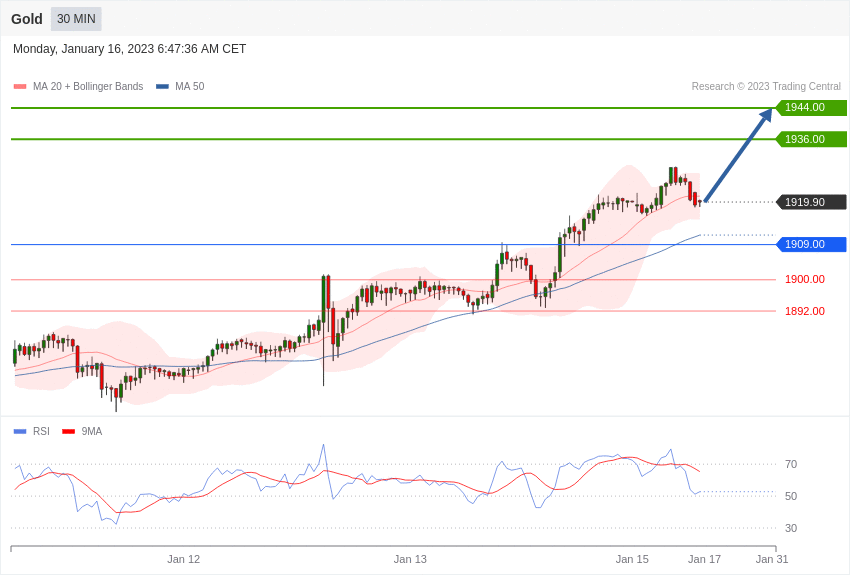Click the 1919.90 current price tag
Image resolution: width=850 pixels, height=576 pixels.
(x=811, y=202)
